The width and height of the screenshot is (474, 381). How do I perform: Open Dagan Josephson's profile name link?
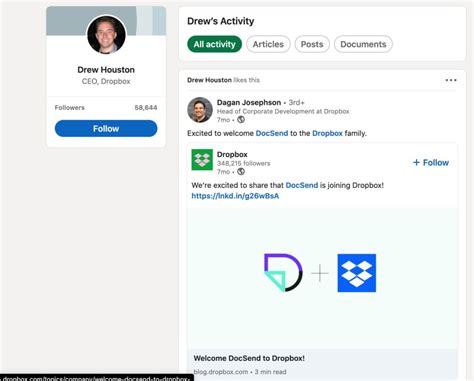tap(249, 102)
